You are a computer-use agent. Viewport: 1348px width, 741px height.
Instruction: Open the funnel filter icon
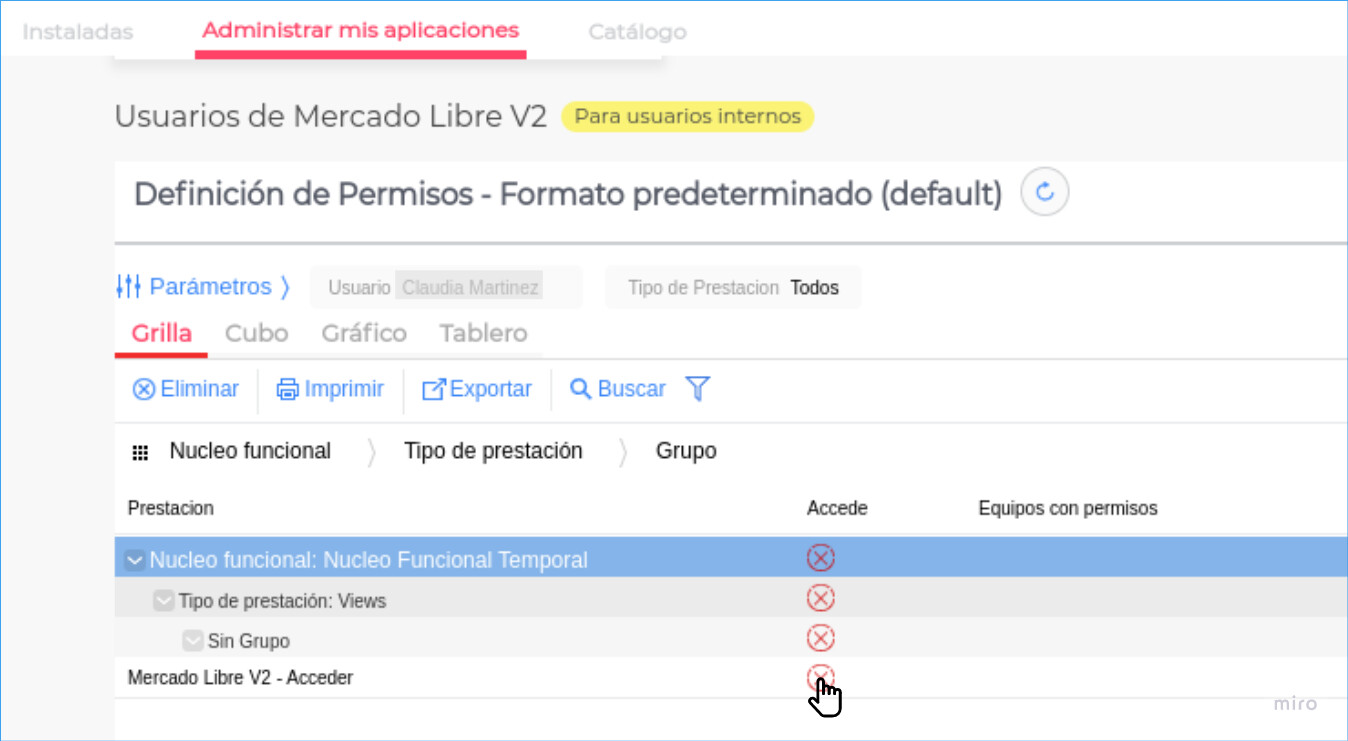698,389
